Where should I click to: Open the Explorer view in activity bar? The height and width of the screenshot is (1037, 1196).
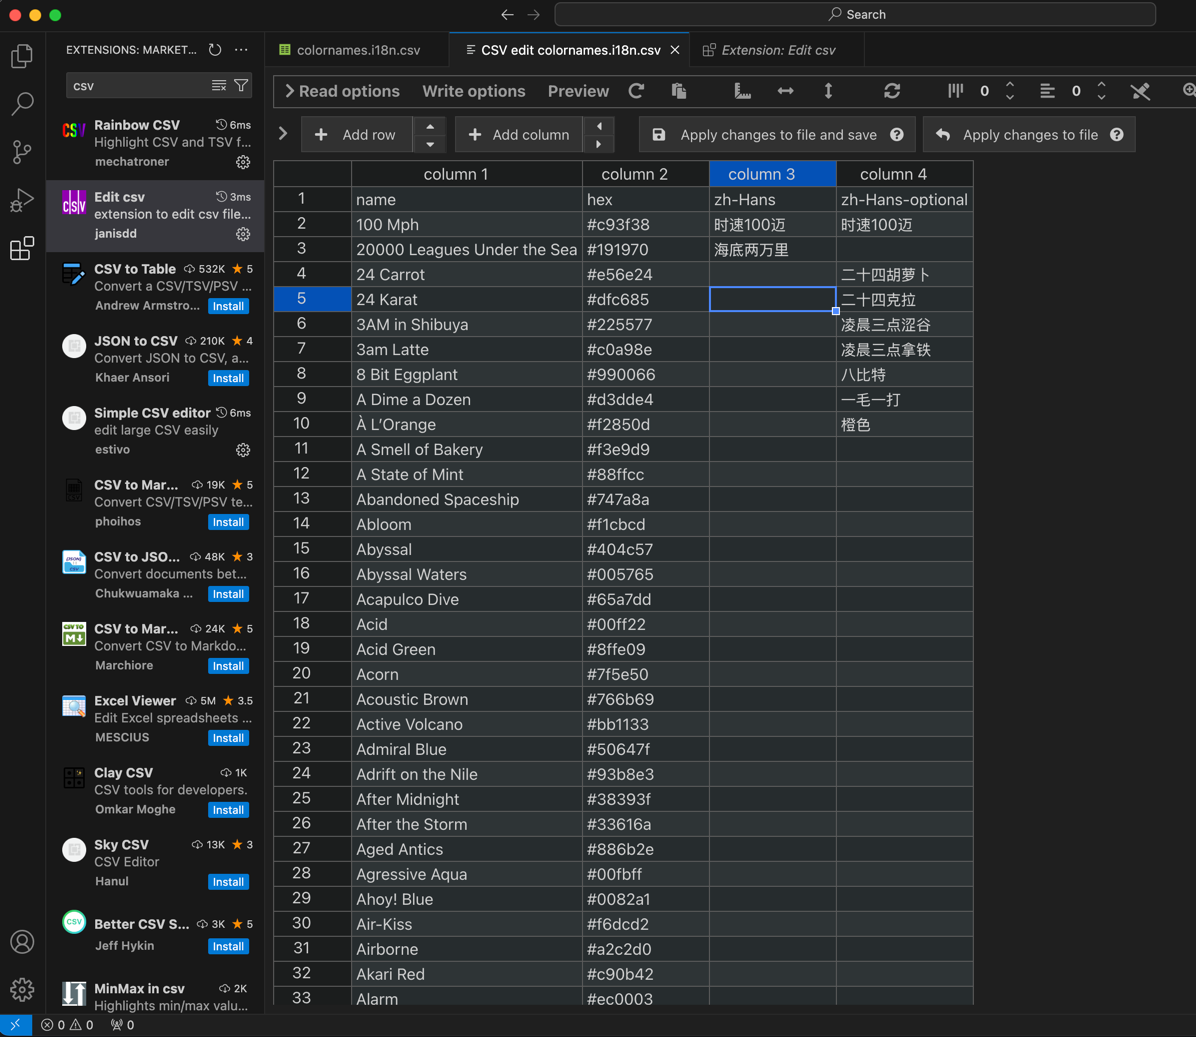coord(22,56)
